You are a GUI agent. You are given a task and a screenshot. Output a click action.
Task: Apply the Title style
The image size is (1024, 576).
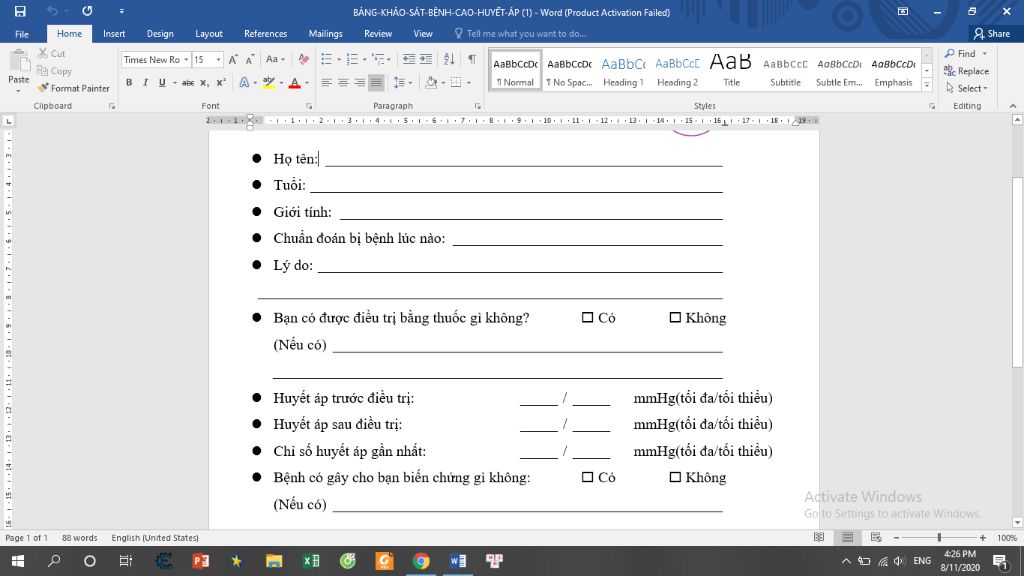(x=731, y=71)
